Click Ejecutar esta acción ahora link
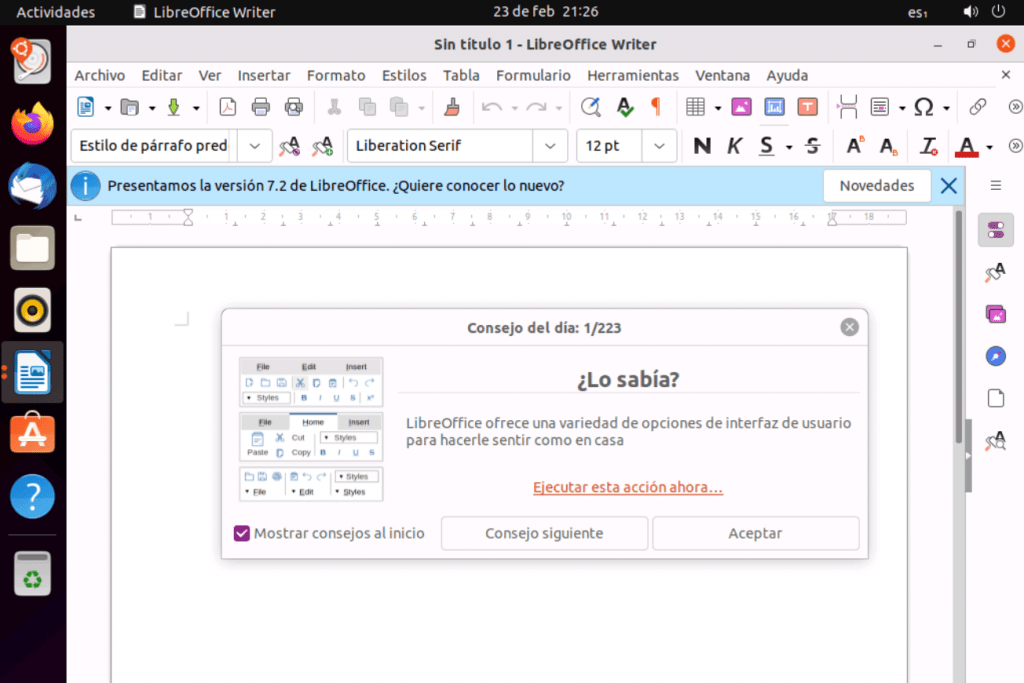Image resolution: width=1024 pixels, height=683 pixels. tap(628, 487)
